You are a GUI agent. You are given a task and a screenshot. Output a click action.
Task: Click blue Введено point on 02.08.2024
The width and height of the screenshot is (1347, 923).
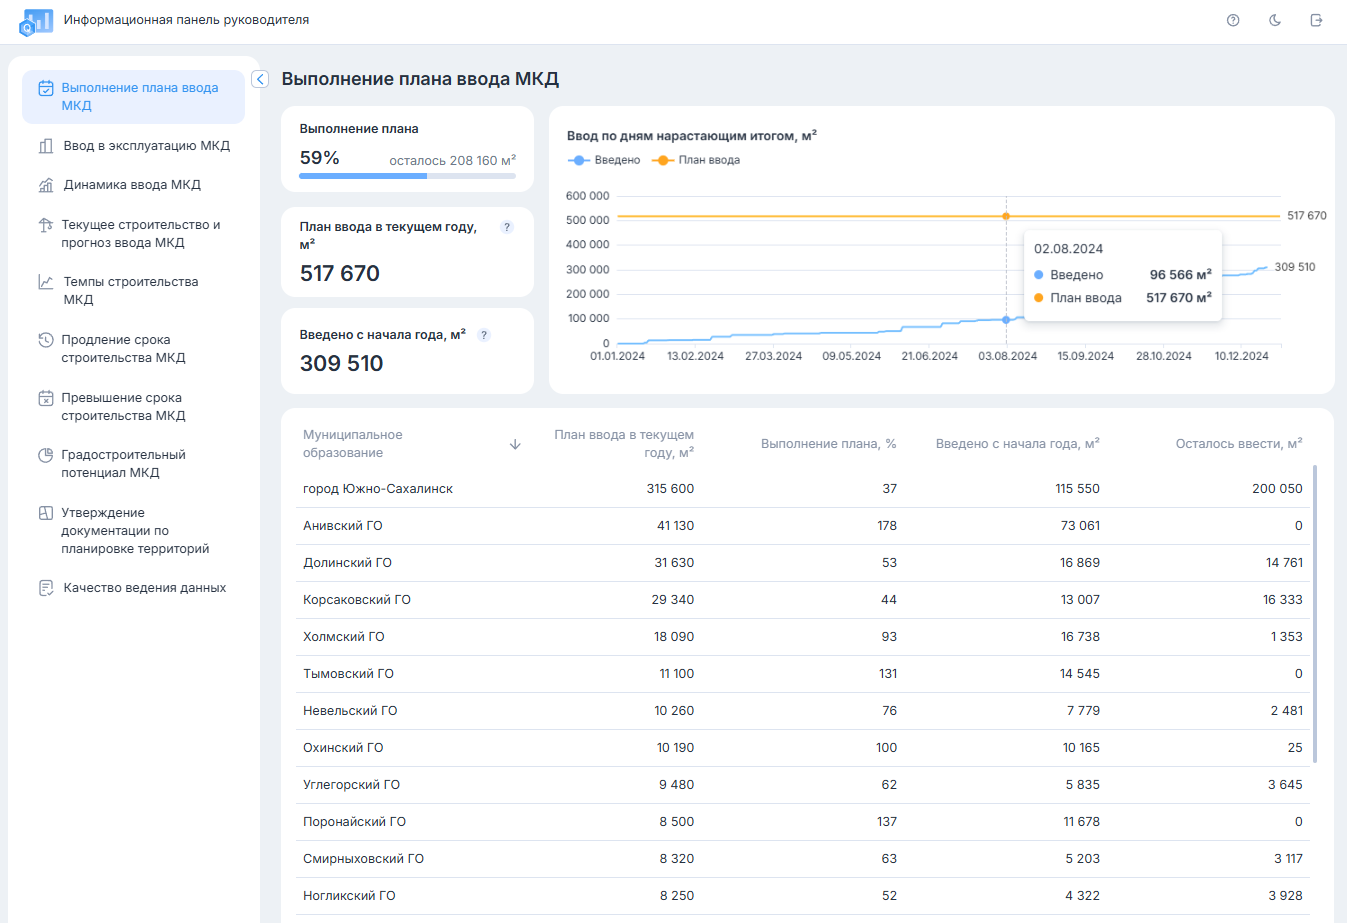[1006, 320]
